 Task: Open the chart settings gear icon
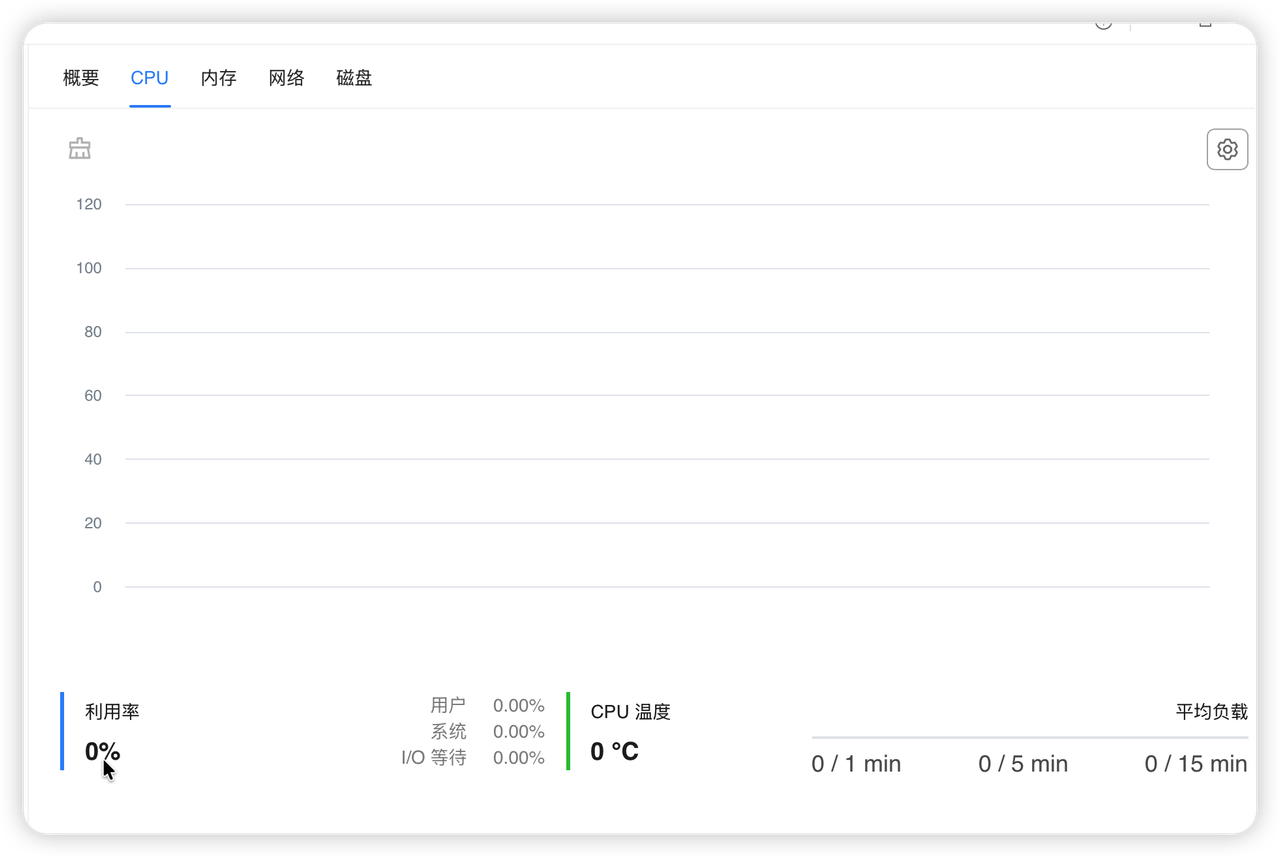click(x=1227, y=150)
